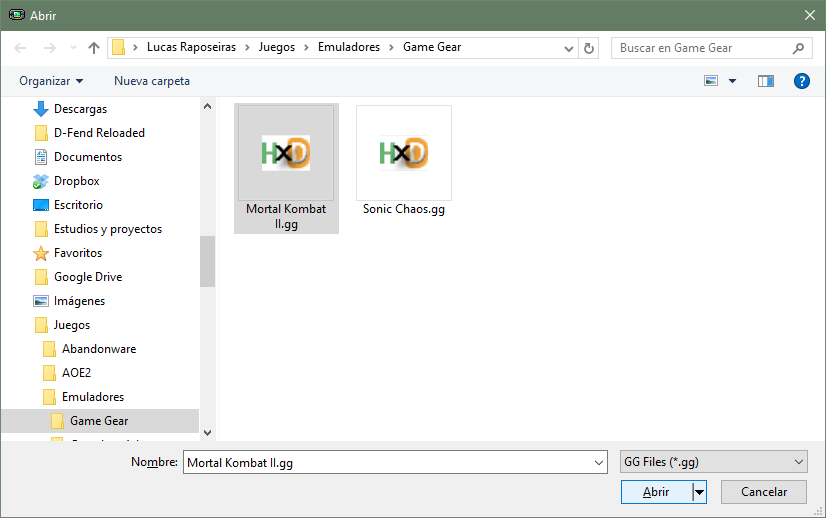Refresh the Game Gear folder view
826x518 pixels.
[589, 48]
